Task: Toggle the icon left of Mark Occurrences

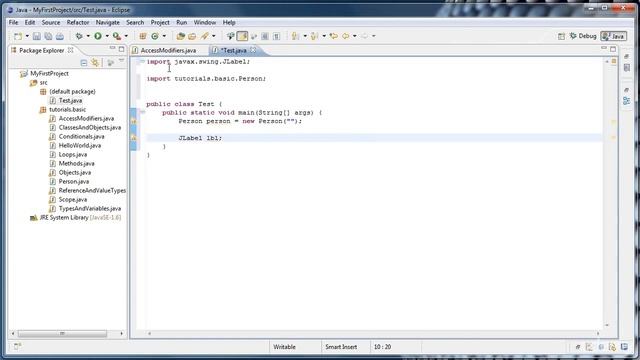Action: pyautogui.click(x=231, y=36)
